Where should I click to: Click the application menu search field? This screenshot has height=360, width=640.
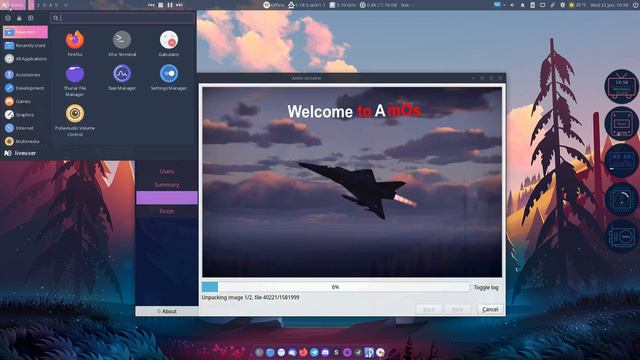(x=122, y=18)
